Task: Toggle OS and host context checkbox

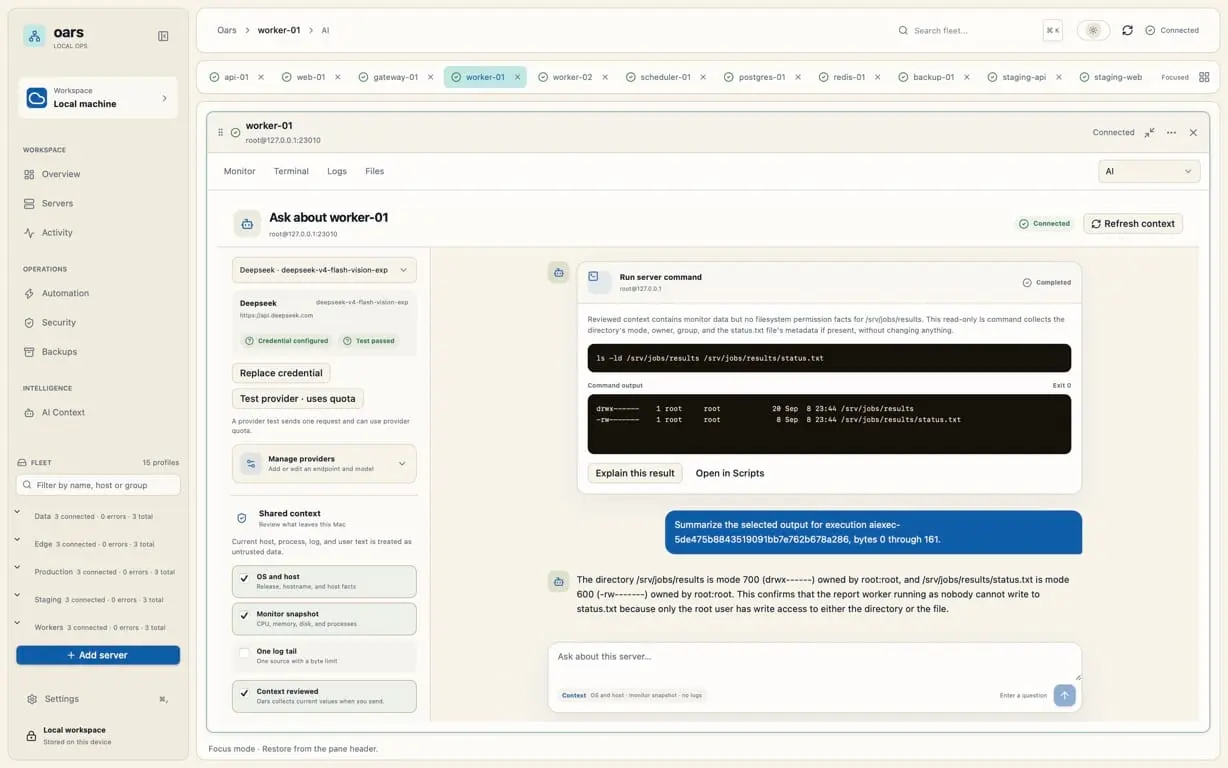Action: tap(244, 581)
